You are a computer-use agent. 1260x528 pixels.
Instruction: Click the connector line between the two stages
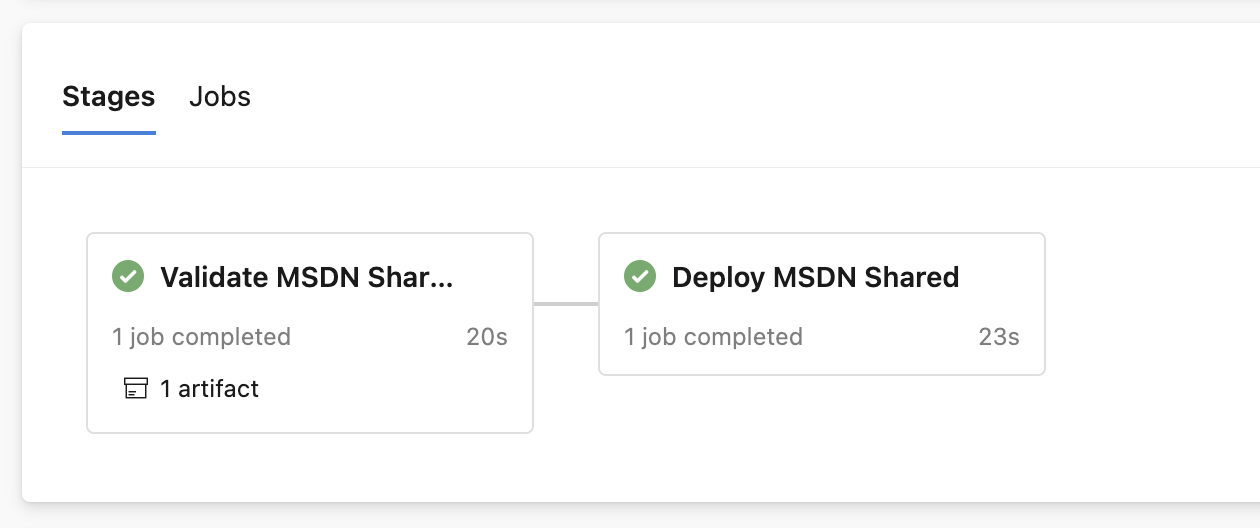(x=566, y=303)
